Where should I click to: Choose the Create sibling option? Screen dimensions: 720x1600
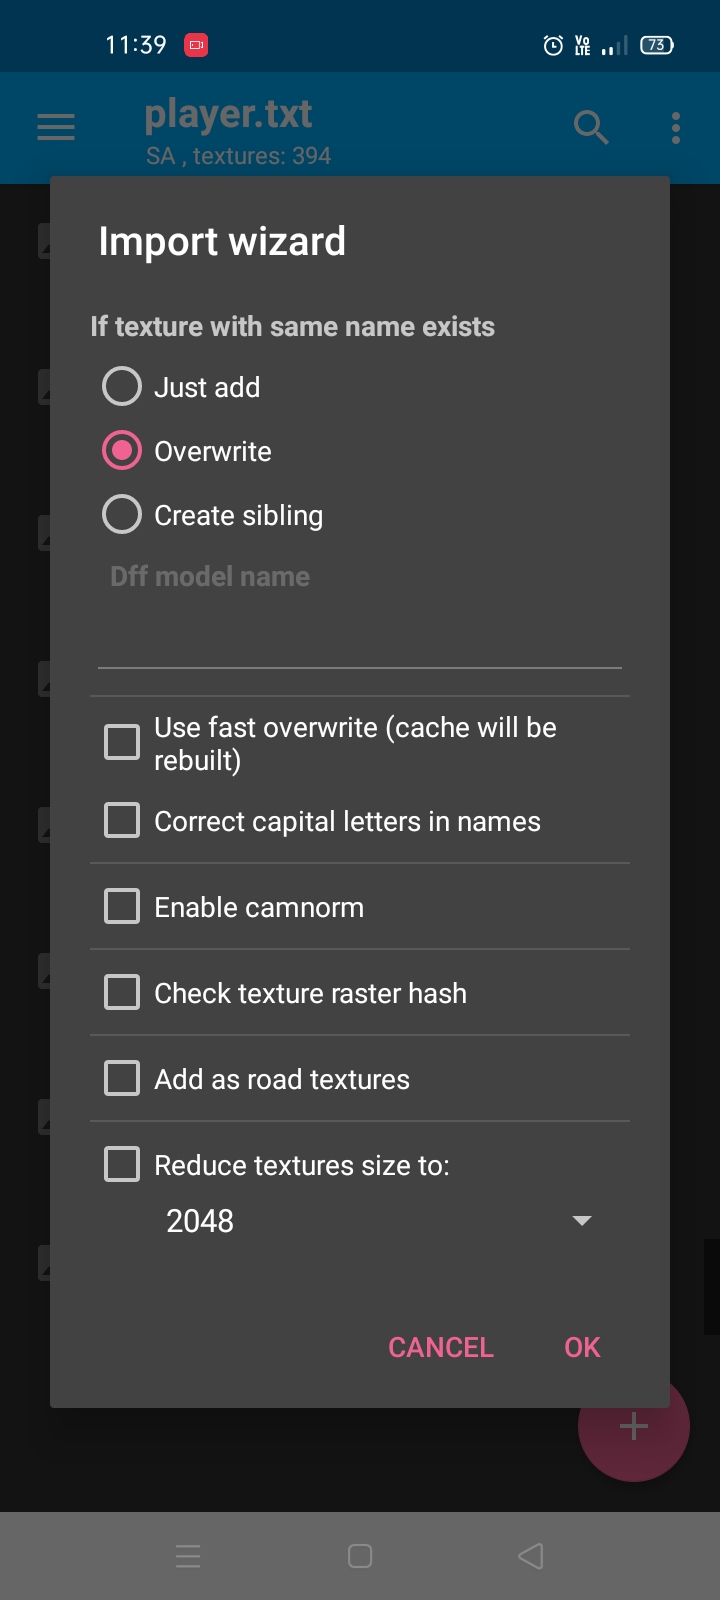pyautogui.click(x=122, y=515)
